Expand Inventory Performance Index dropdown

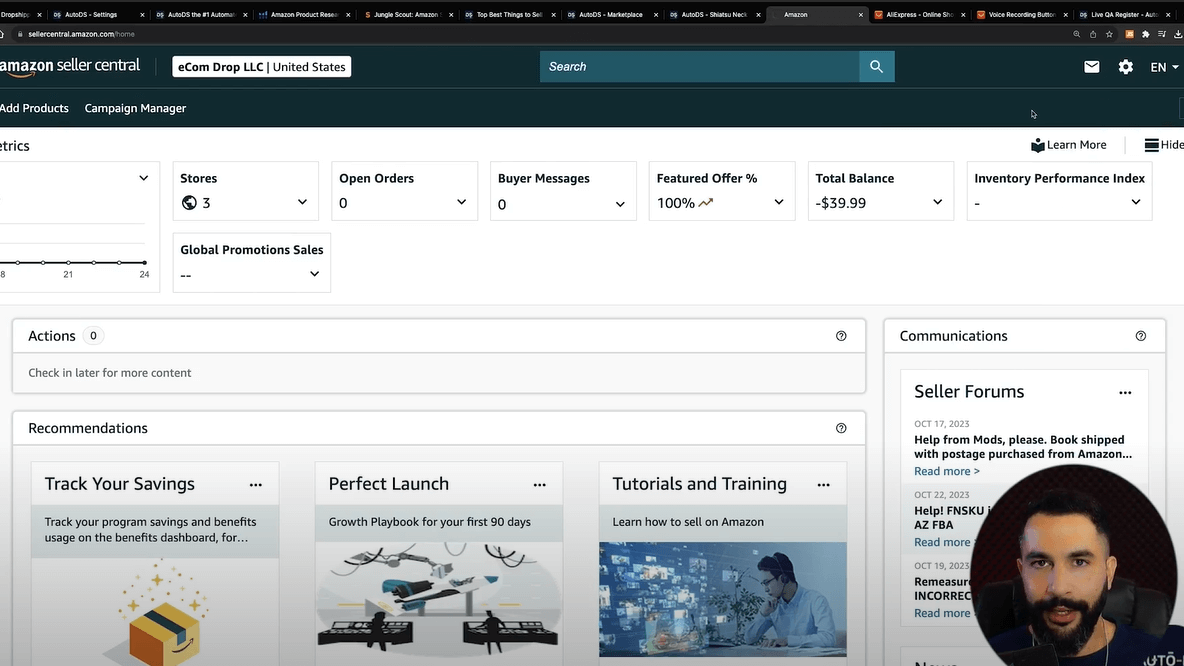(1136, 202)
